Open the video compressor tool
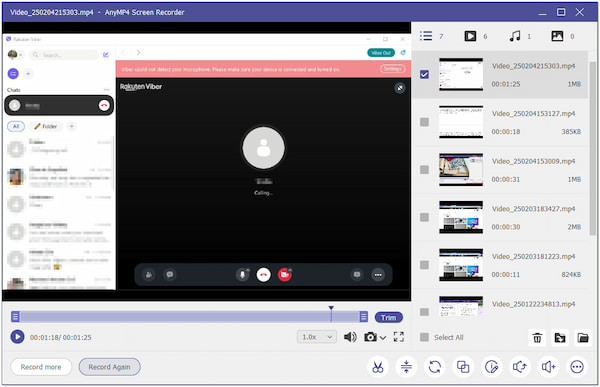This screenshot has height=387, width=600. click(406, 367)
